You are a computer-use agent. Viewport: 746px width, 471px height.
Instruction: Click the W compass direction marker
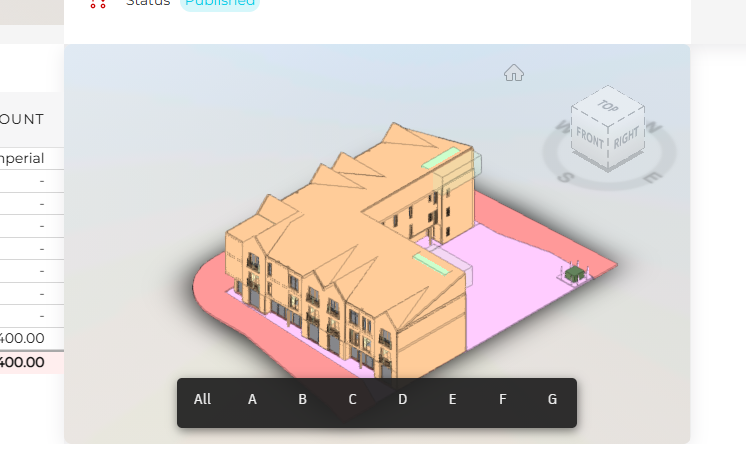coord(563,127)
